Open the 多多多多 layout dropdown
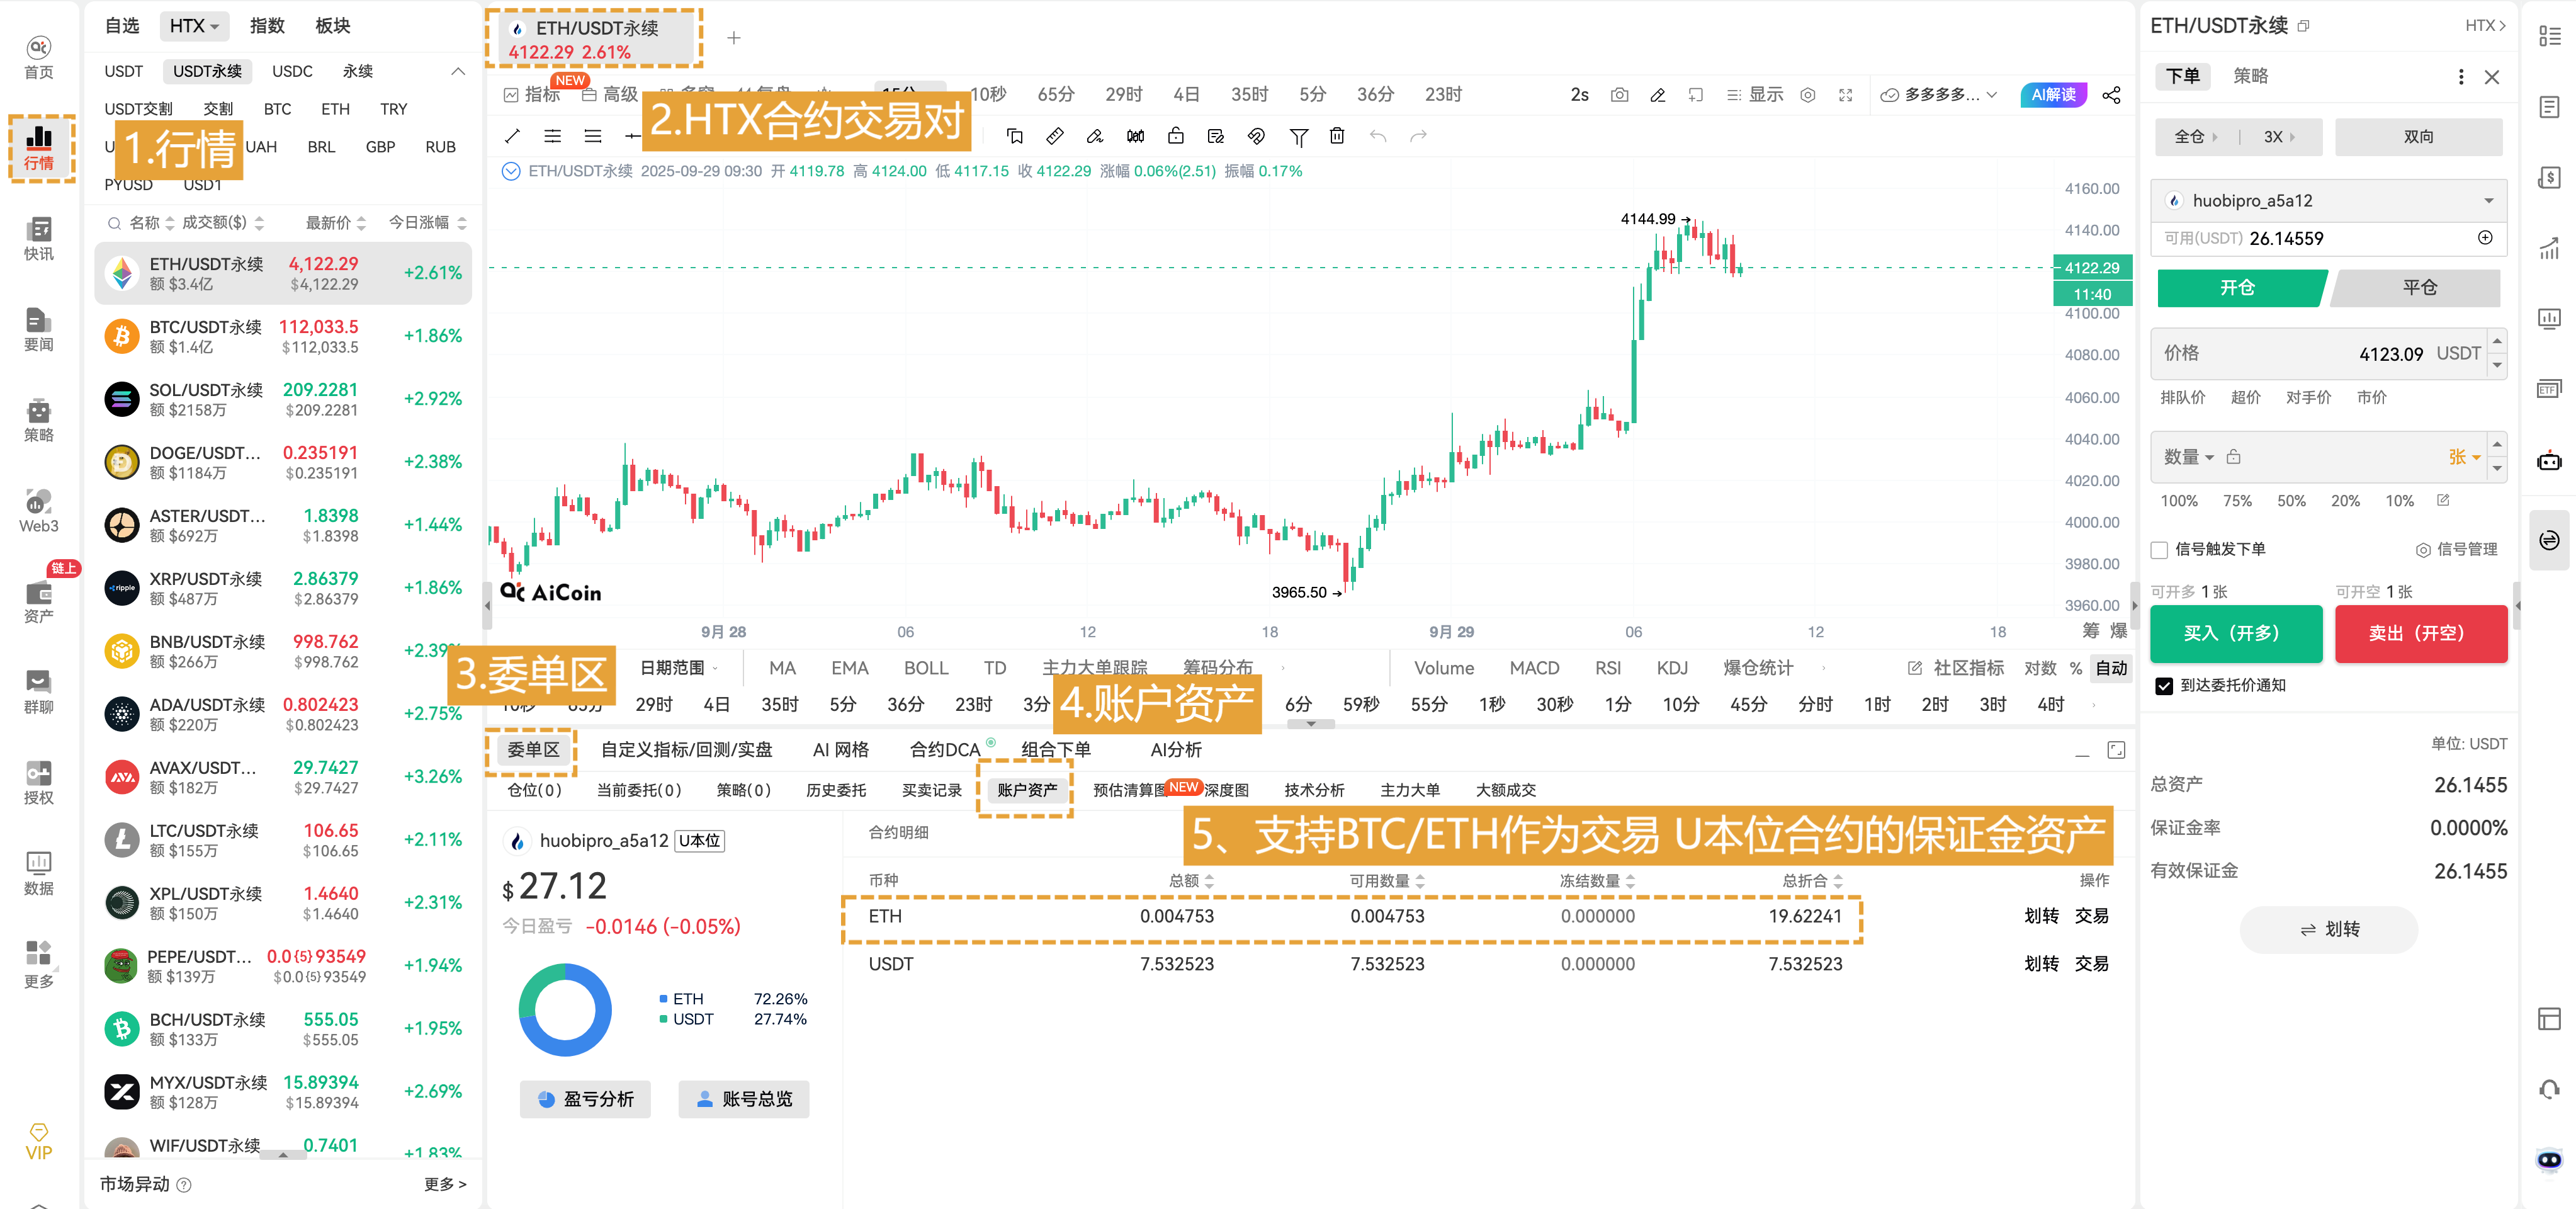The height and width of the screenshot is (1209, 2576). coord(1938,95)
